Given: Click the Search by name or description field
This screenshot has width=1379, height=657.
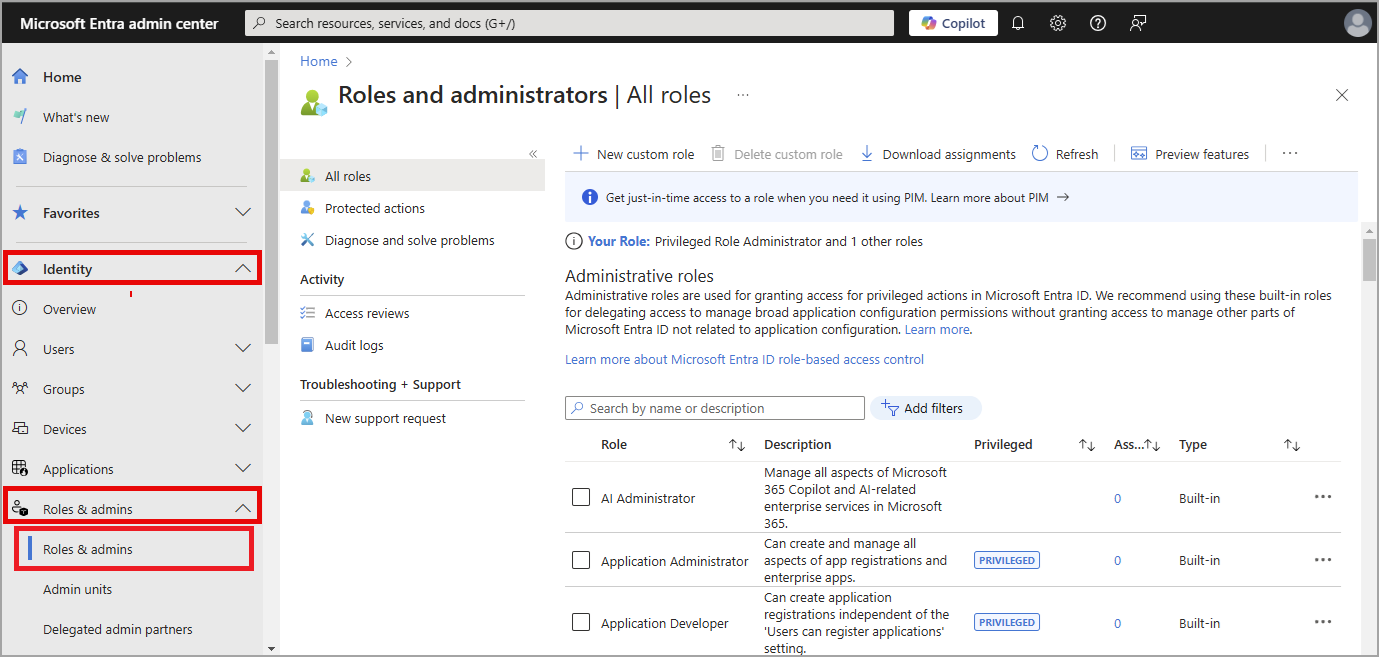Looking at the screenshot, I should point(715,408).
